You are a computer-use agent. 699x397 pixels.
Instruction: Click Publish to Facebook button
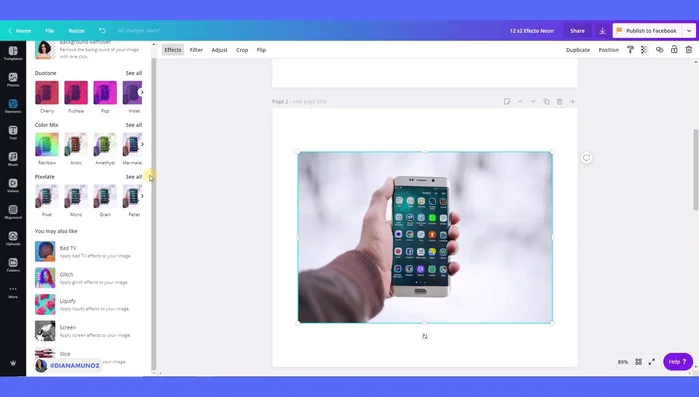pos(647,31)
